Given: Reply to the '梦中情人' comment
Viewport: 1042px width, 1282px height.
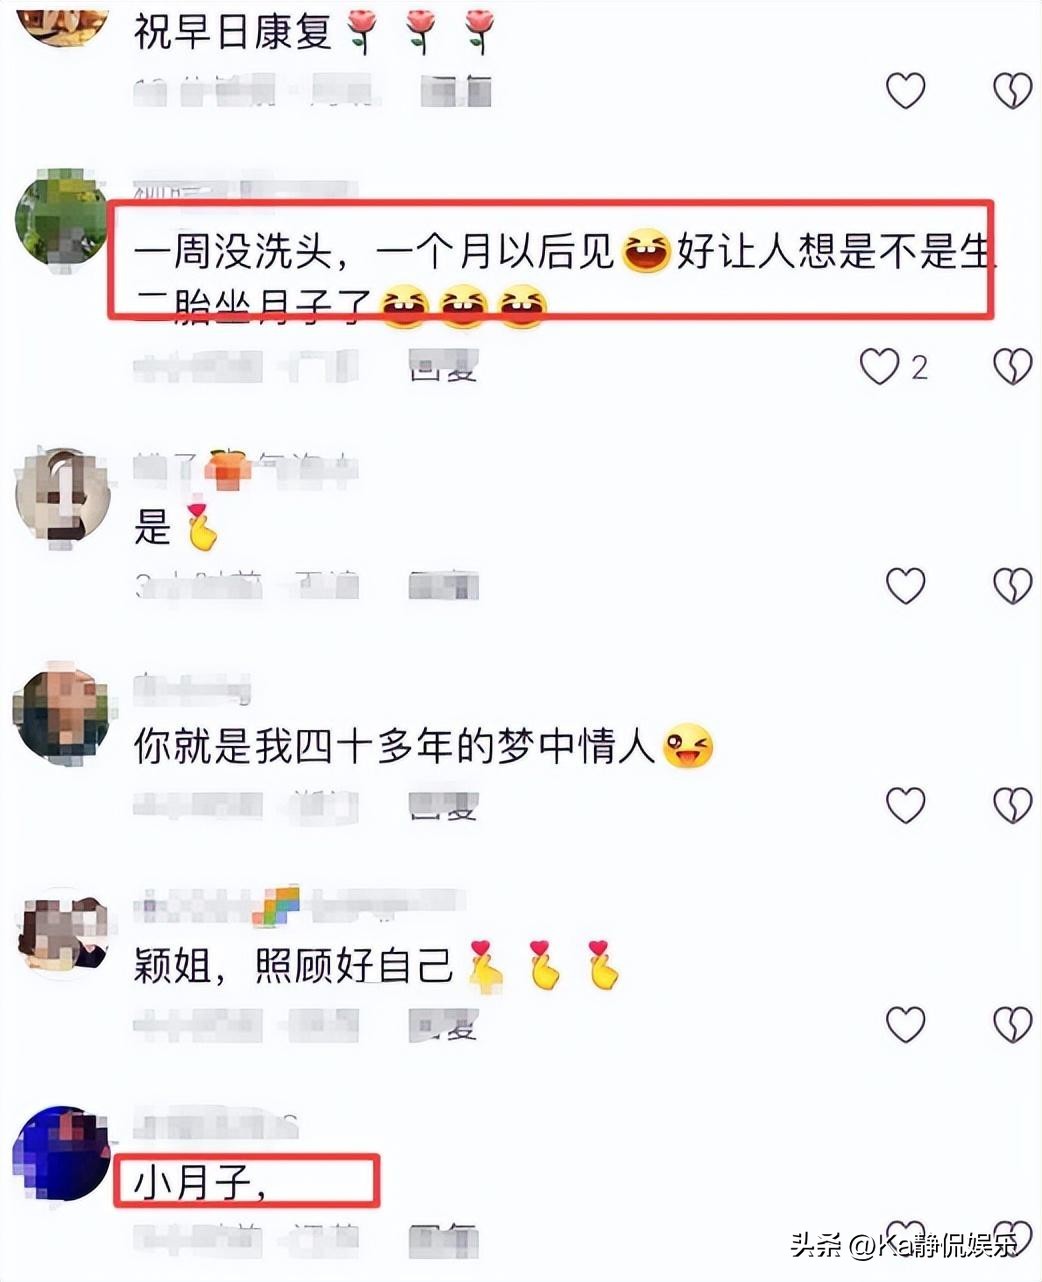Looking at the screenshot, I should coord(444,805).
